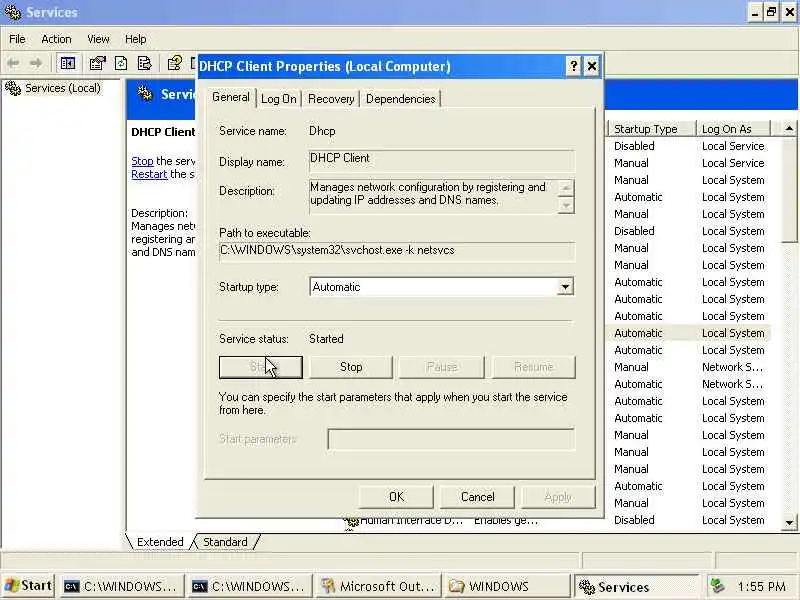Image resolution: width=800 pixels, height=600 pixels.
Task: Open the Help menu
Action: coord(135,39)
